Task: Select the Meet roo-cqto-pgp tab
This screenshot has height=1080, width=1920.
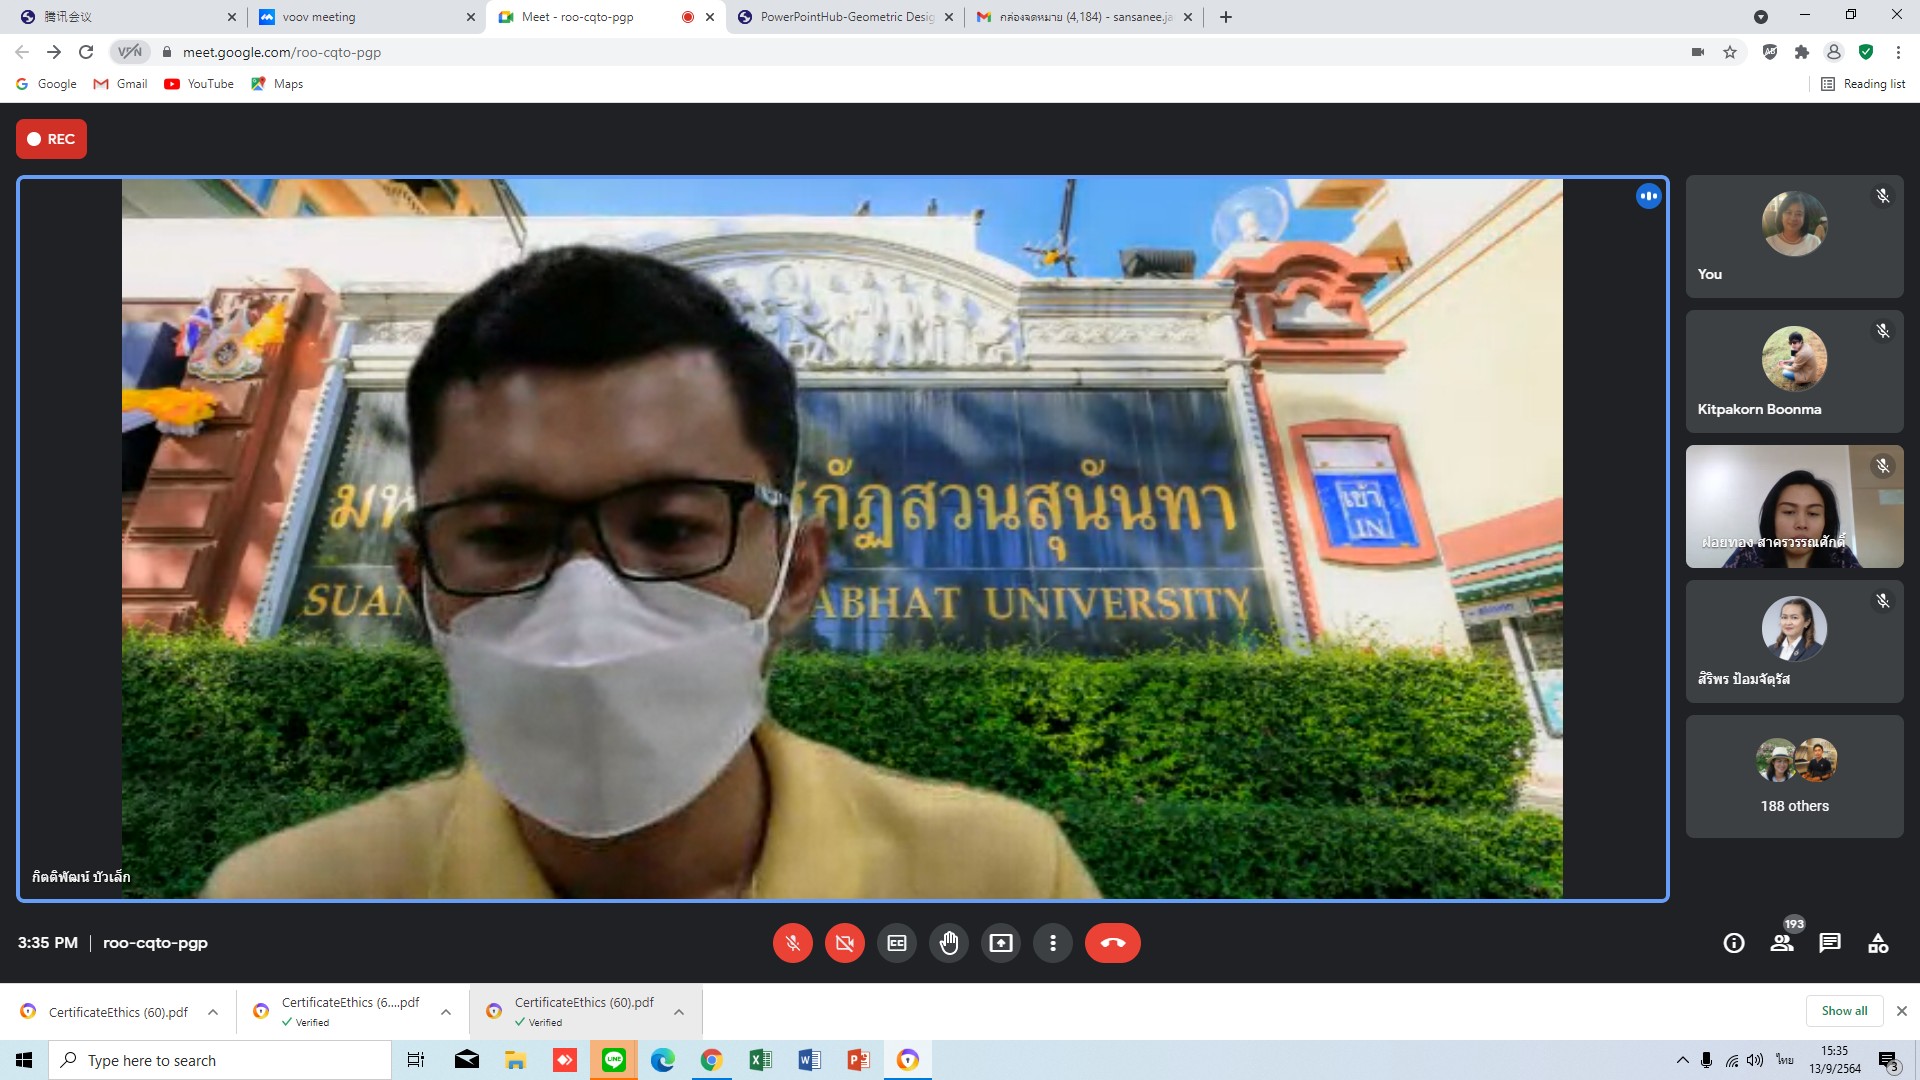Action: tap(606, 17)
